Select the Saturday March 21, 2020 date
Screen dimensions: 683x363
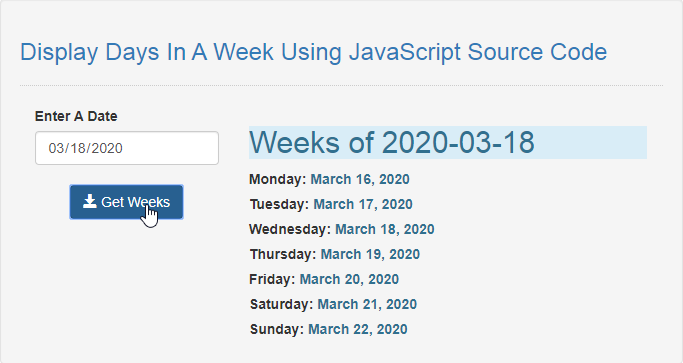(367, 304)
